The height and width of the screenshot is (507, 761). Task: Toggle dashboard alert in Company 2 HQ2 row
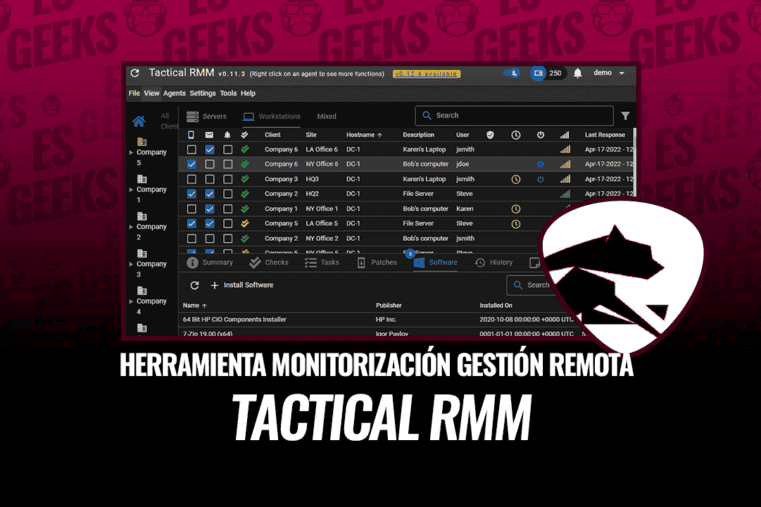pyautogui.click(x=228, y=194)
